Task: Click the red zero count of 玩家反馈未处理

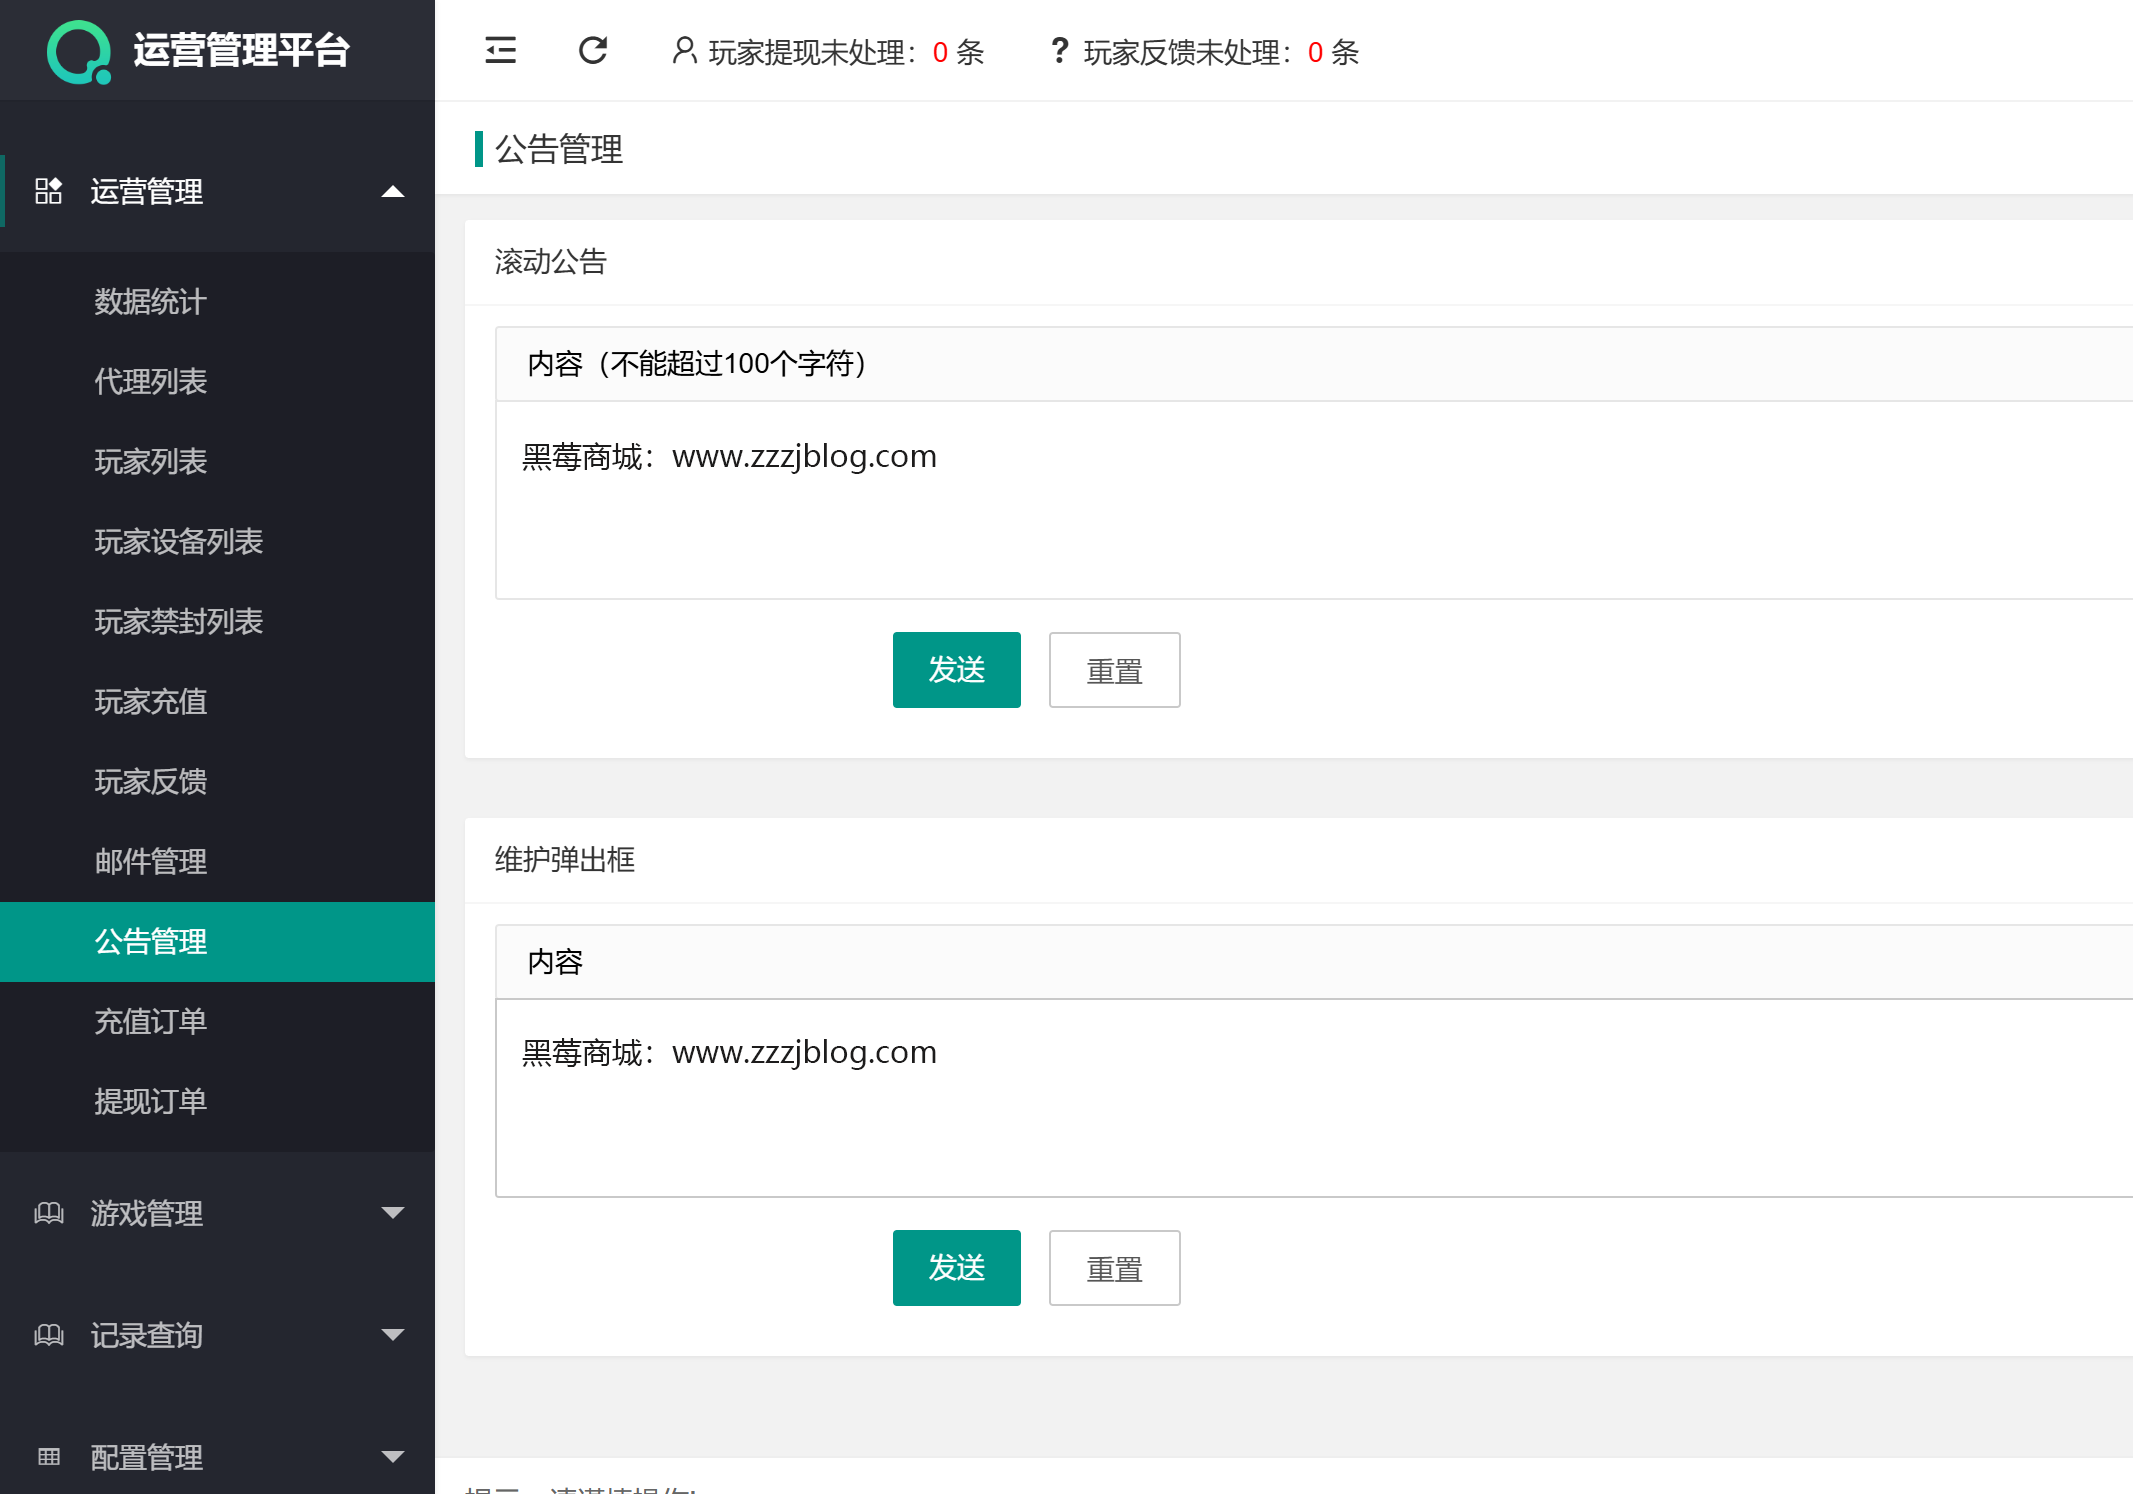Action: (x=1316, y=53)
